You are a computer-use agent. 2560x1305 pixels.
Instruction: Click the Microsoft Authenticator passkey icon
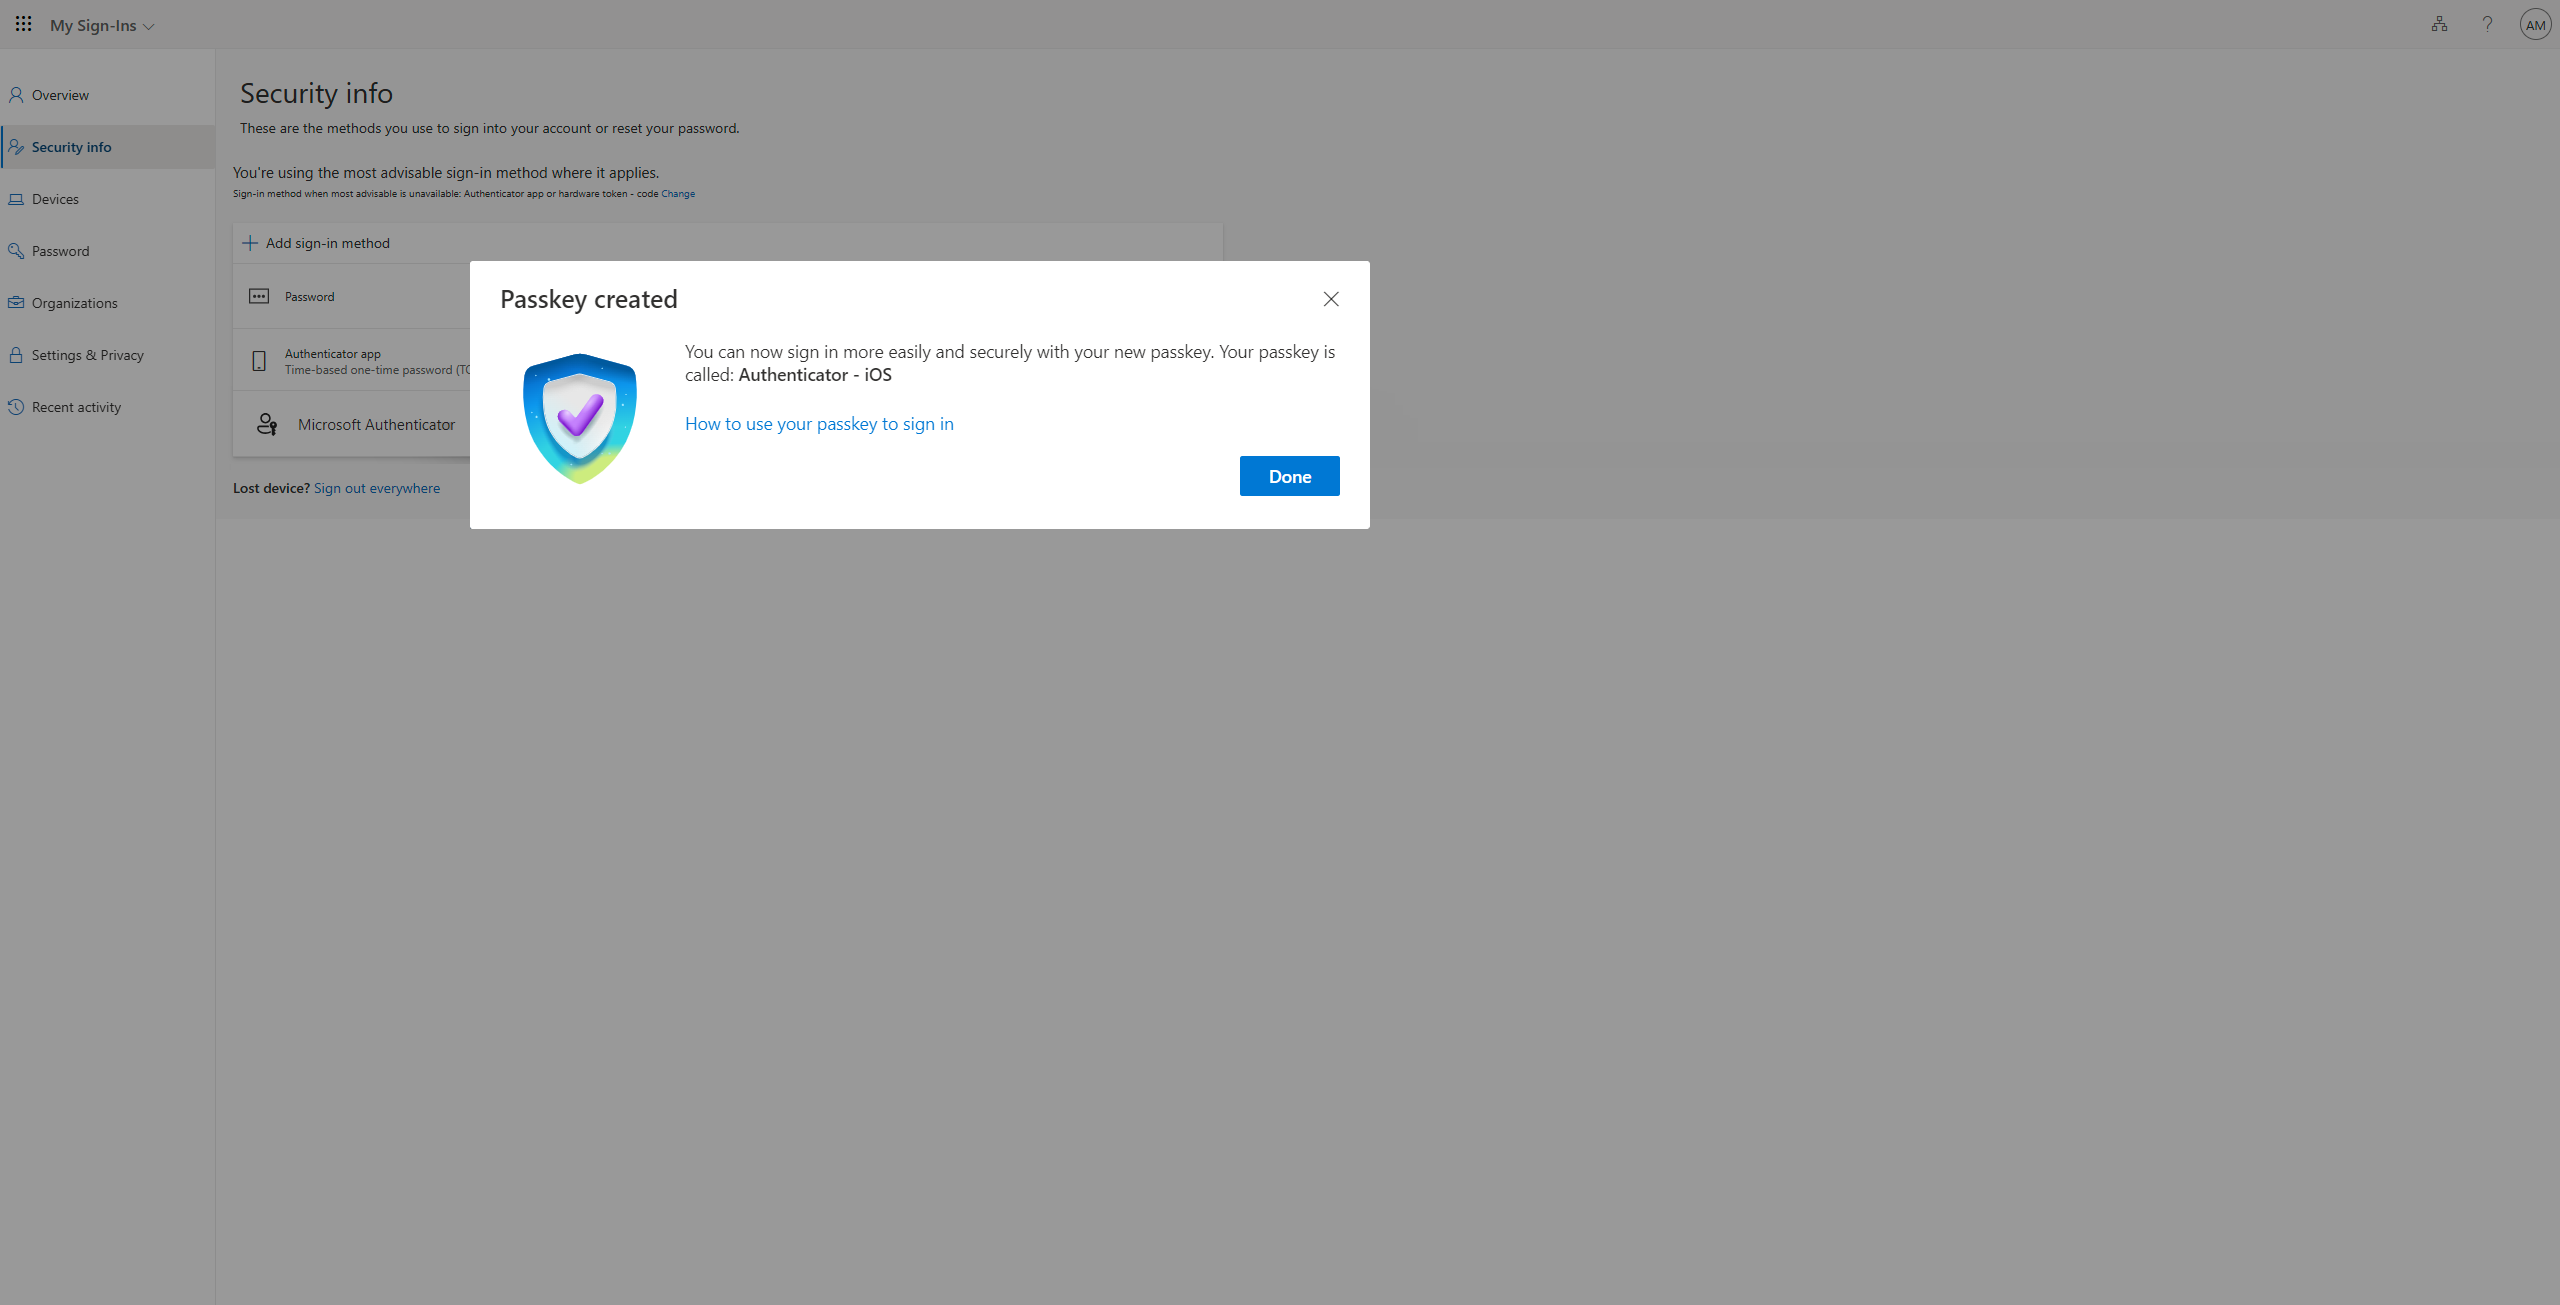(267, 424)
